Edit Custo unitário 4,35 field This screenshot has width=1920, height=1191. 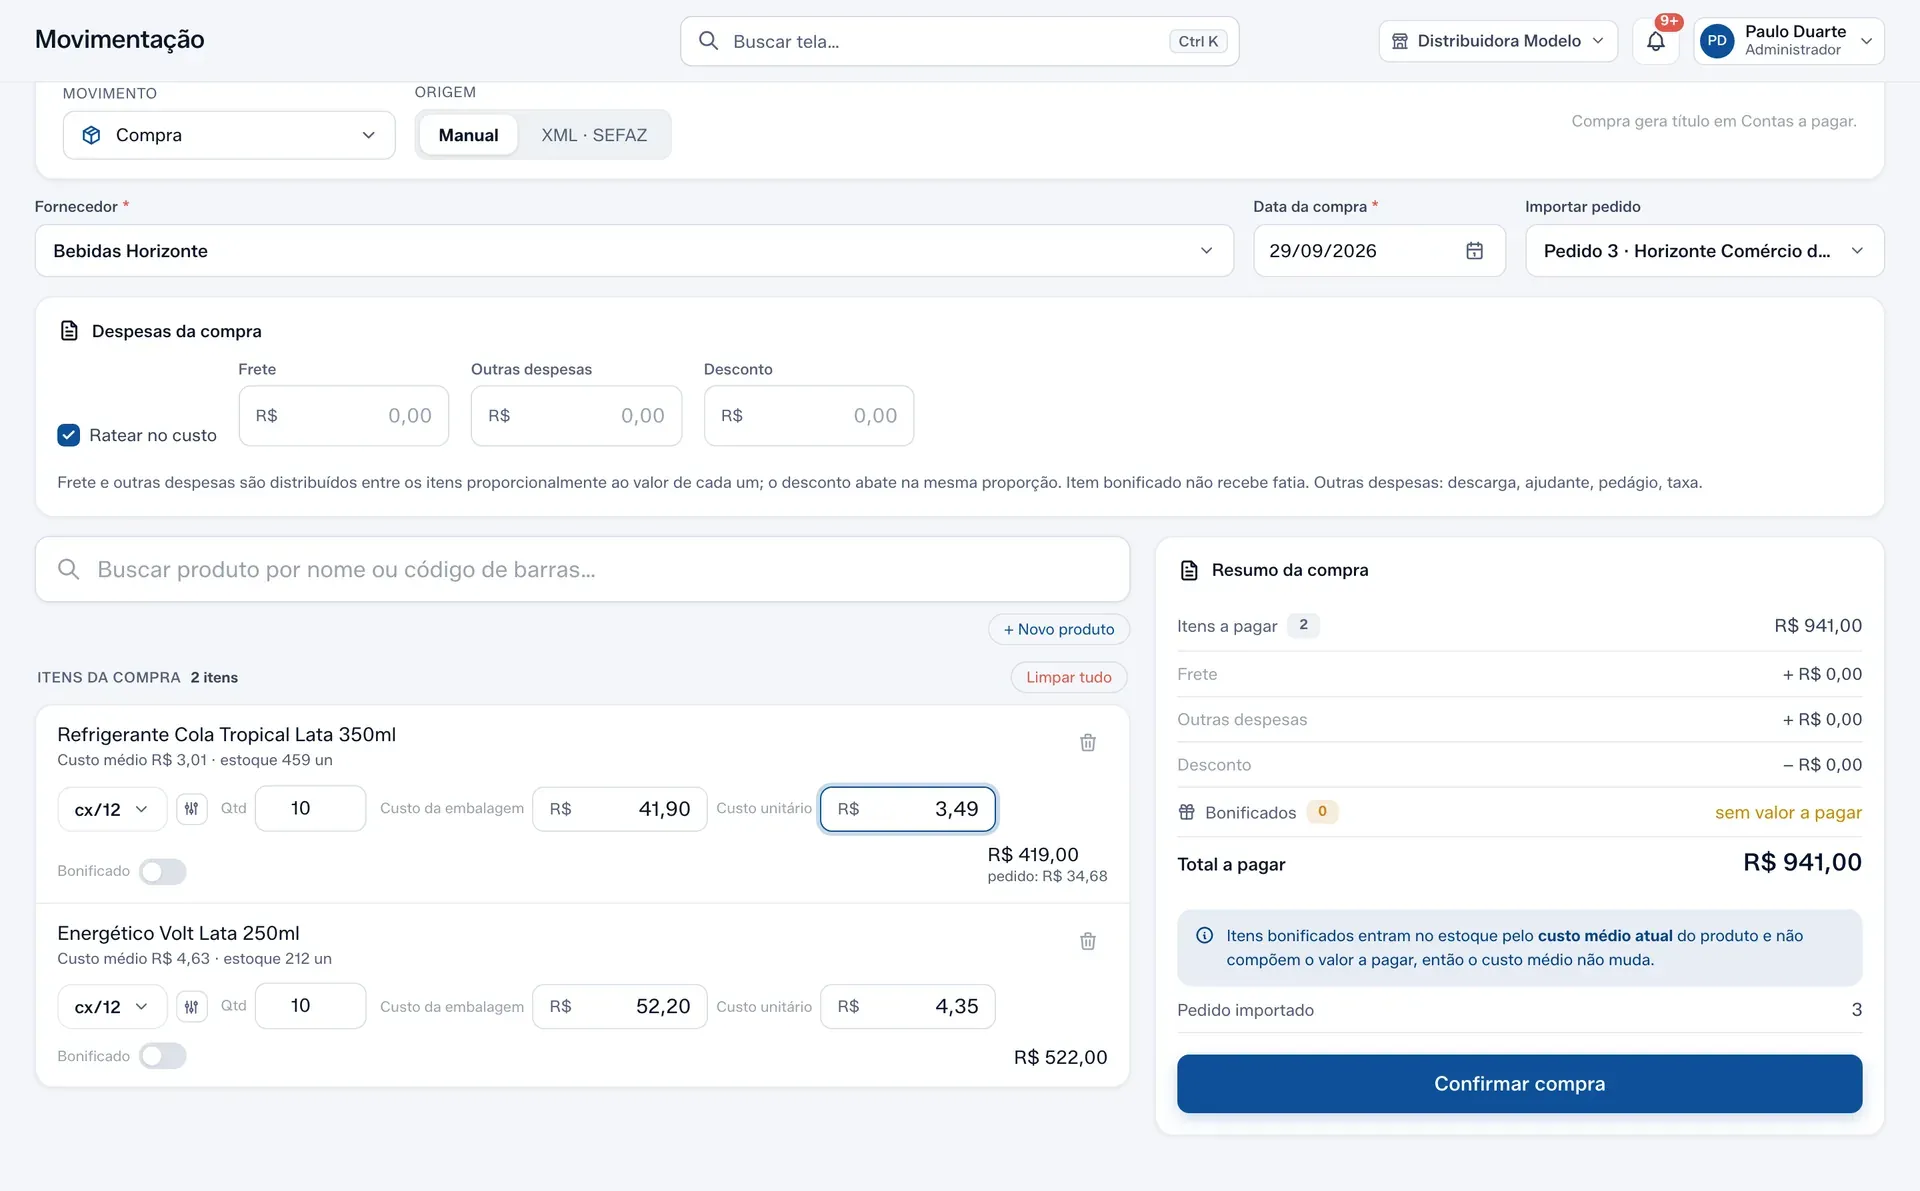[x=908, y=1006]
